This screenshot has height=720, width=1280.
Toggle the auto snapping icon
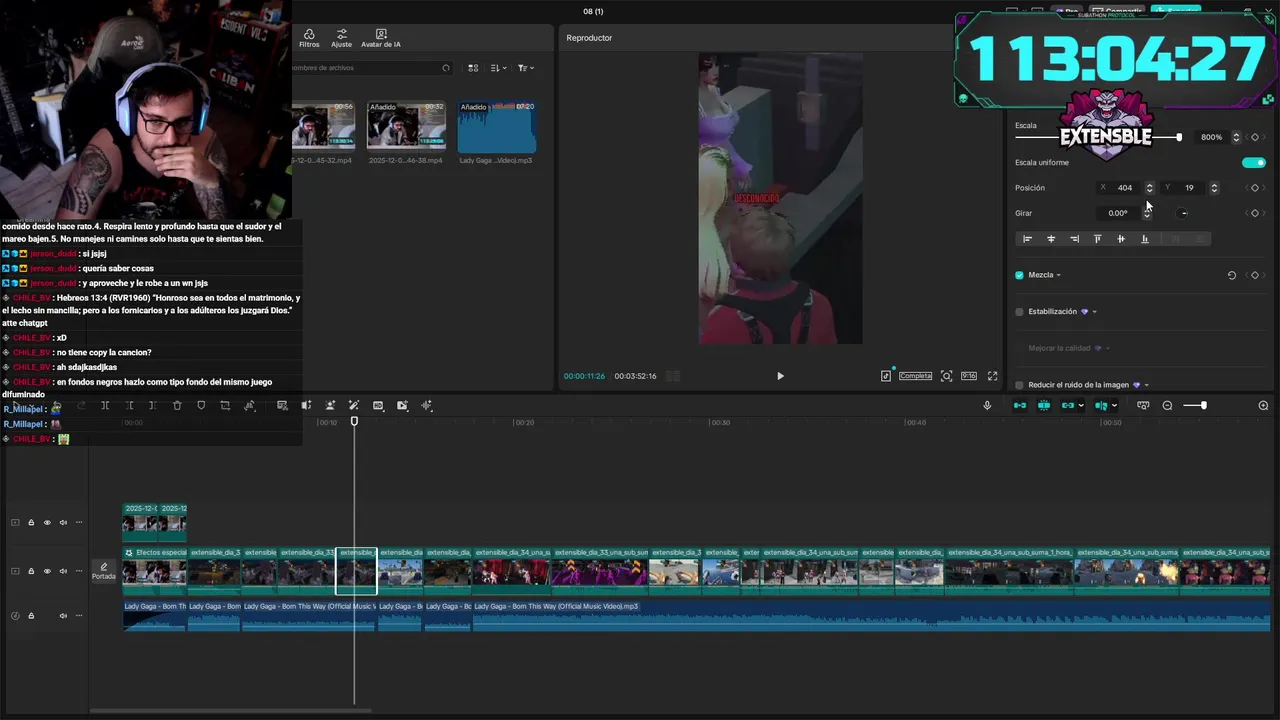tap(1043, 405)
